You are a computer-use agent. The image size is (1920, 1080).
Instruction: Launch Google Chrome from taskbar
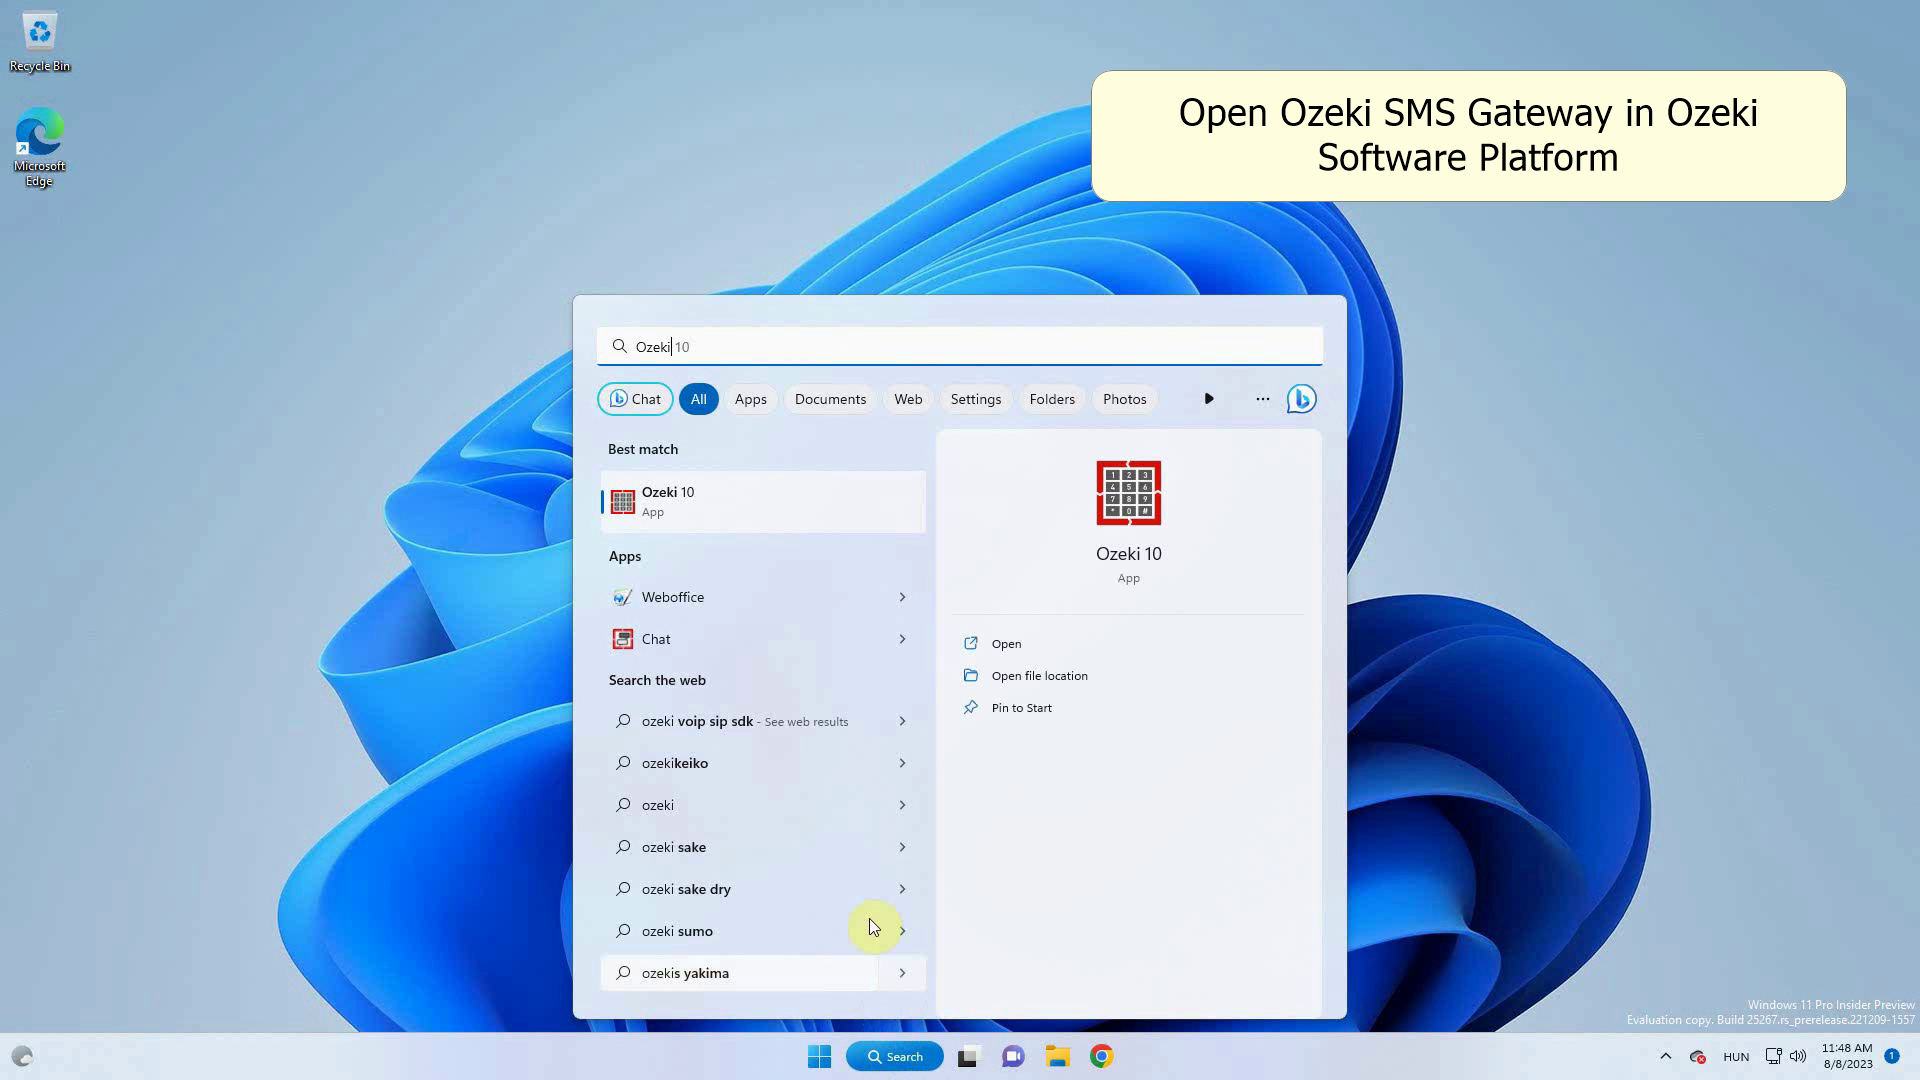1102,1056
